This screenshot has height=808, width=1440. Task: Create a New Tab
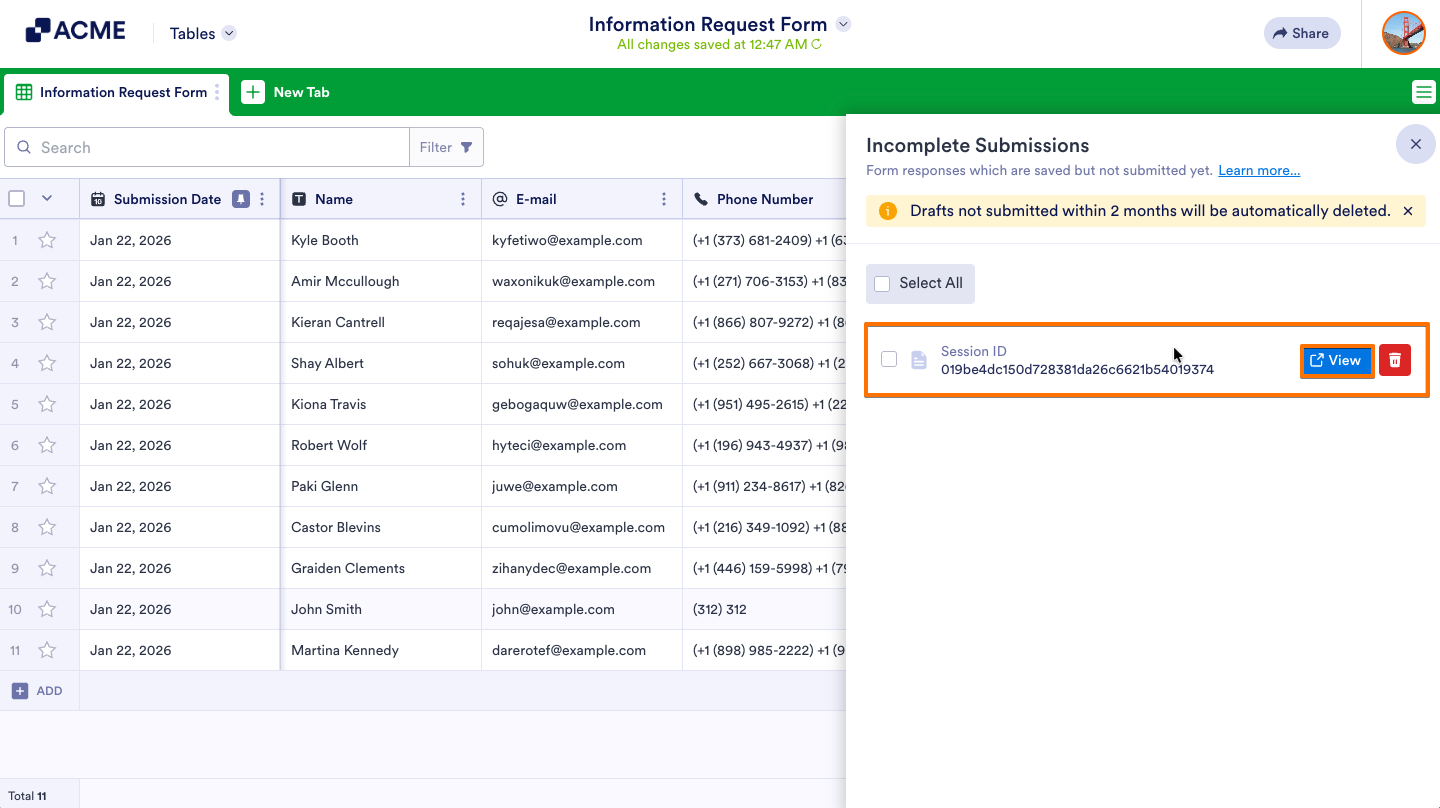[x=286, y=91]
